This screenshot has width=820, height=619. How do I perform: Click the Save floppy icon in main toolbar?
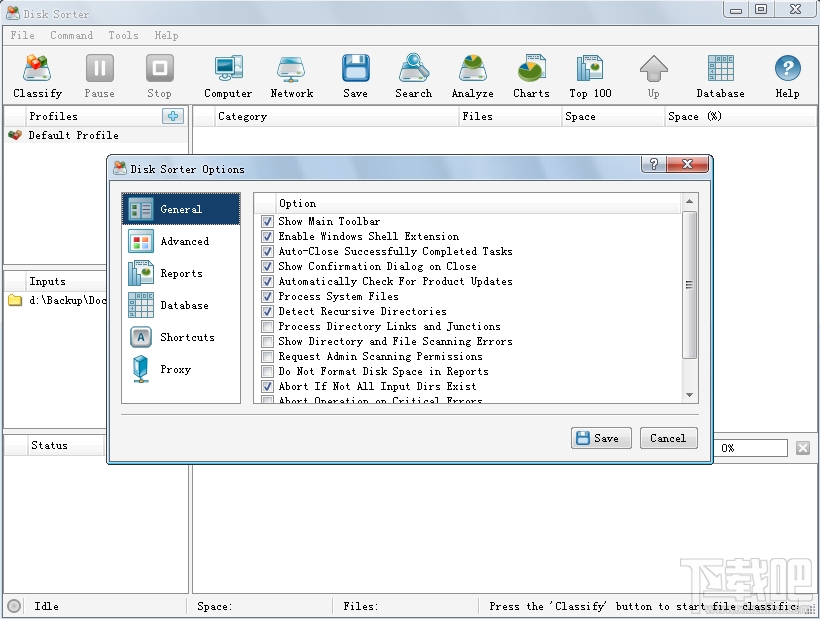356,68
